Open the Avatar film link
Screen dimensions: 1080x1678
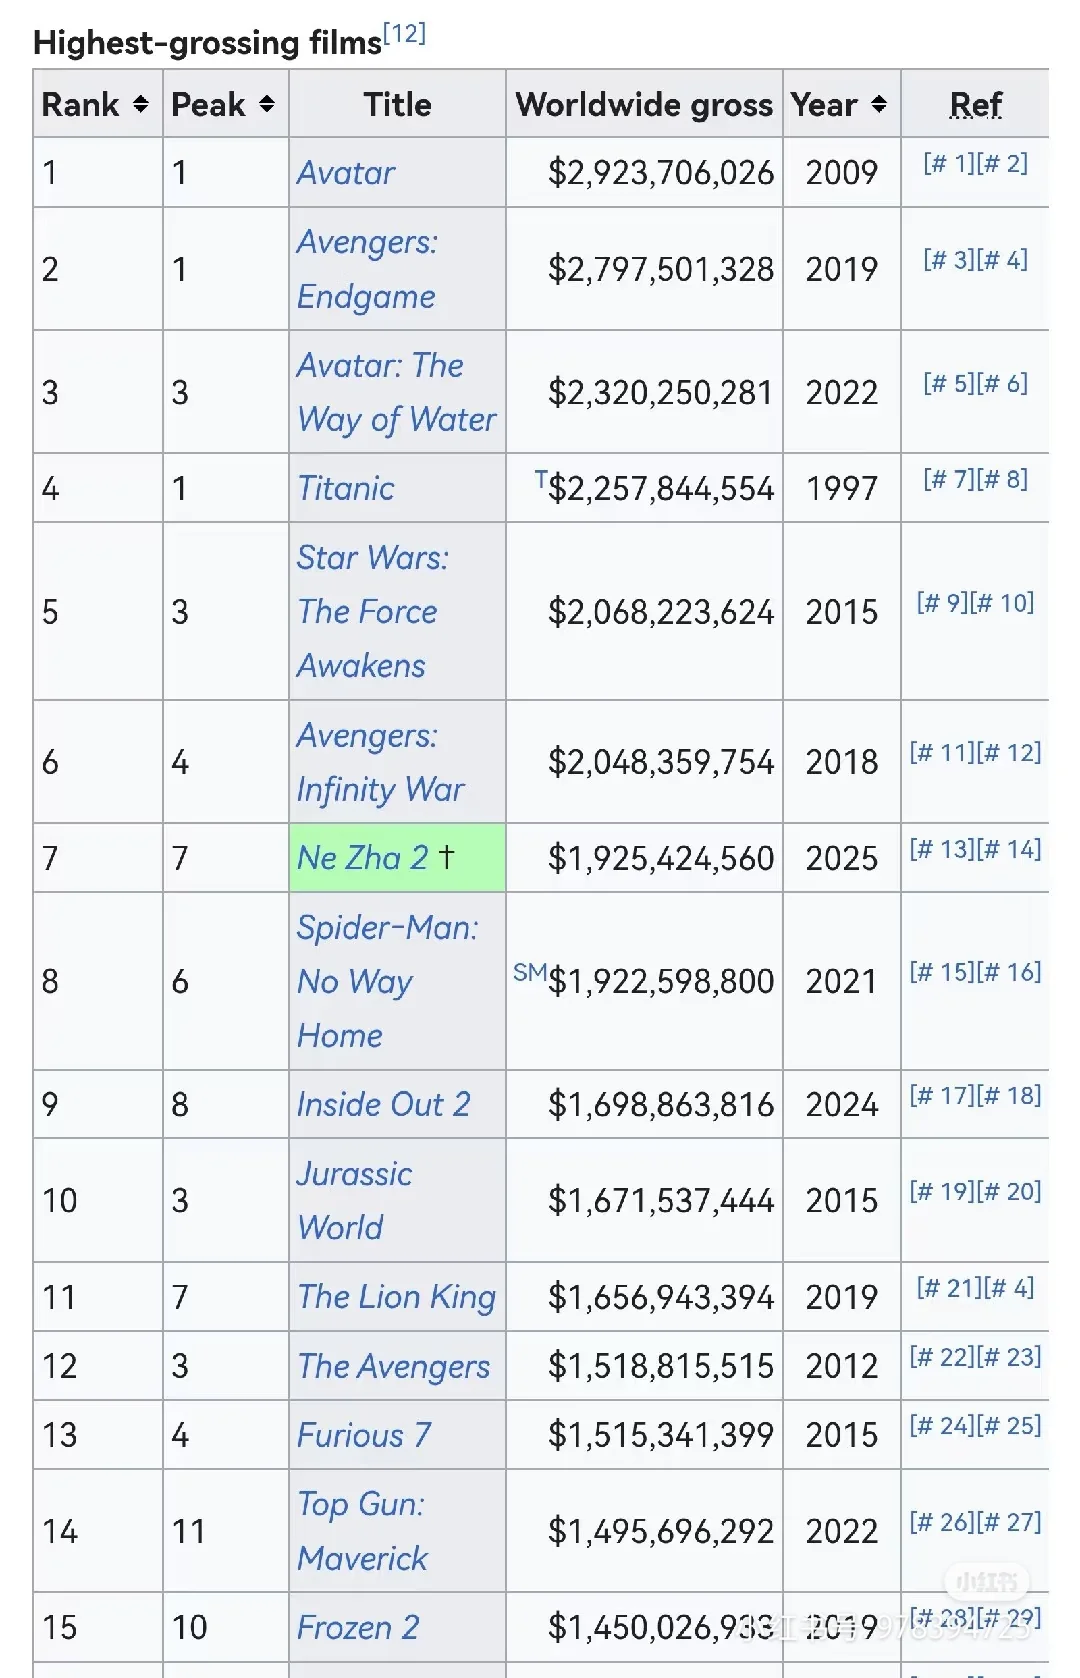coord(346,173)
